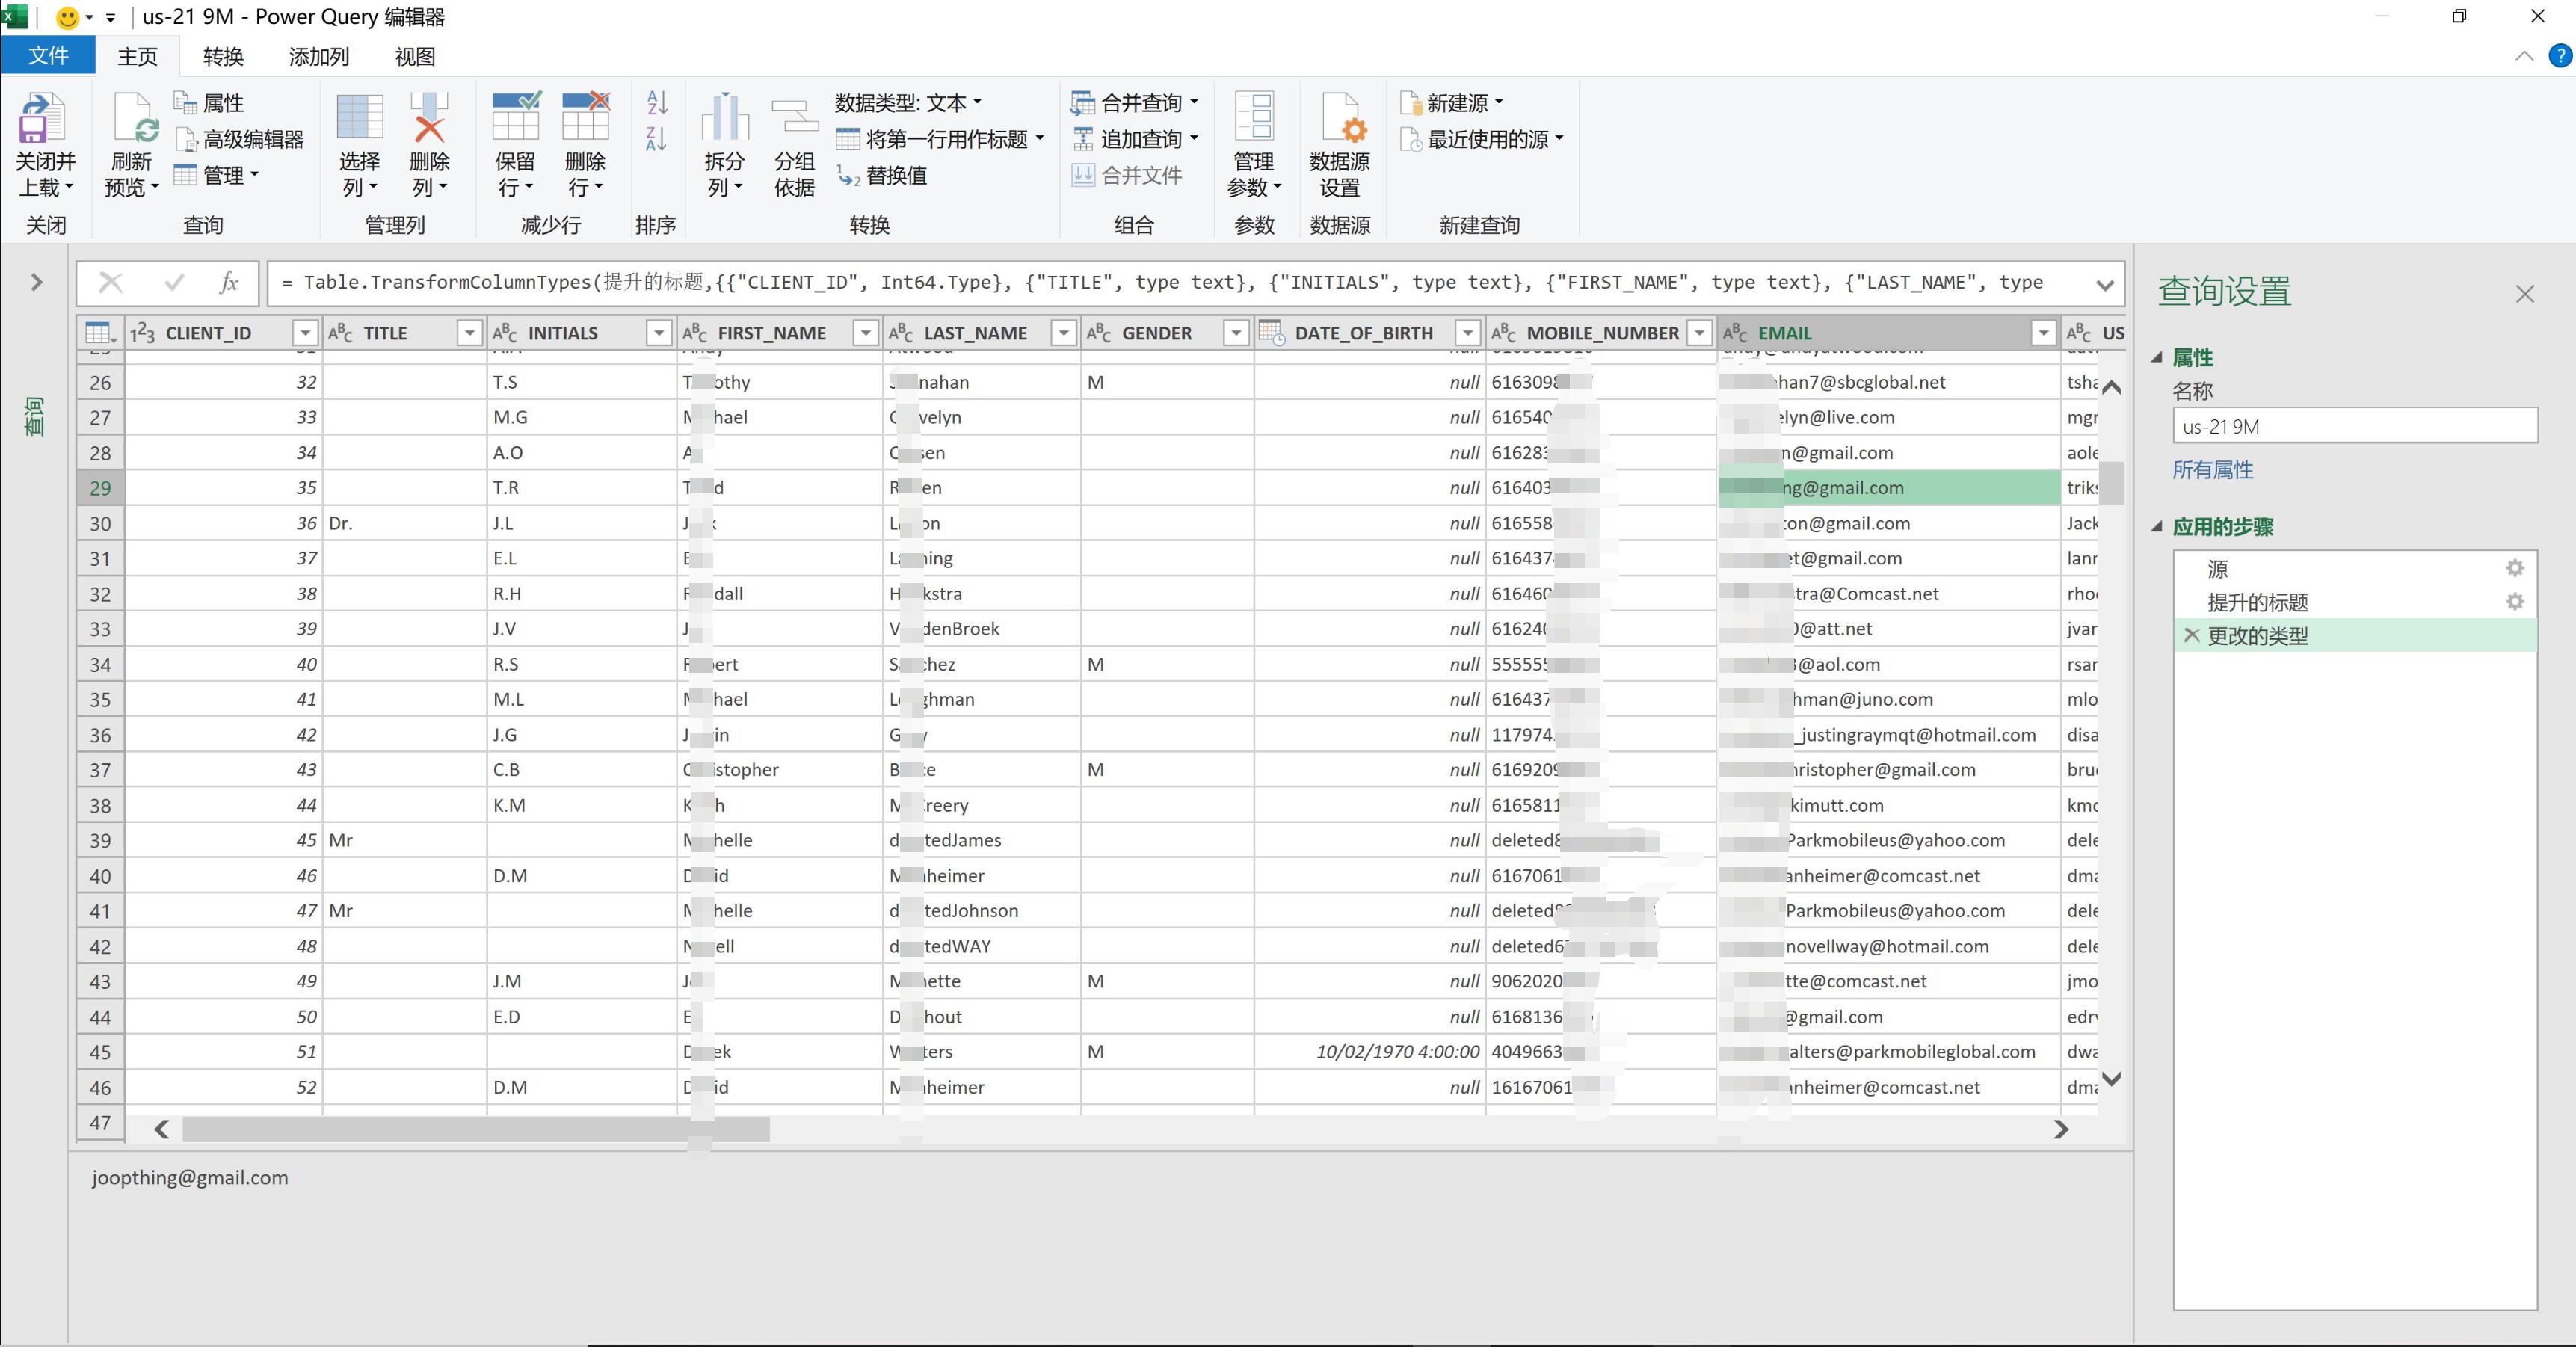Viewport: 2576px width, 1347px height.
Task: Click the table menu icon in grid corner
Action: coord(100,333)
